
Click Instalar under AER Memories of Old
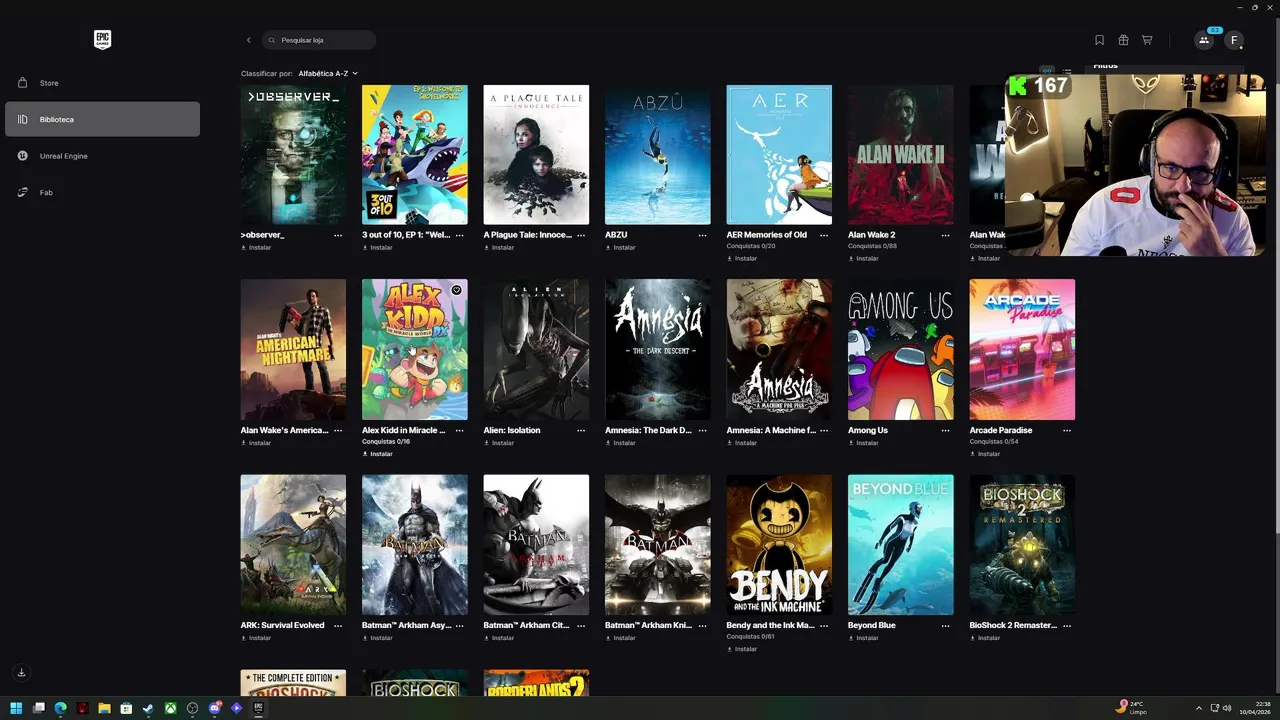pos(741,258)
